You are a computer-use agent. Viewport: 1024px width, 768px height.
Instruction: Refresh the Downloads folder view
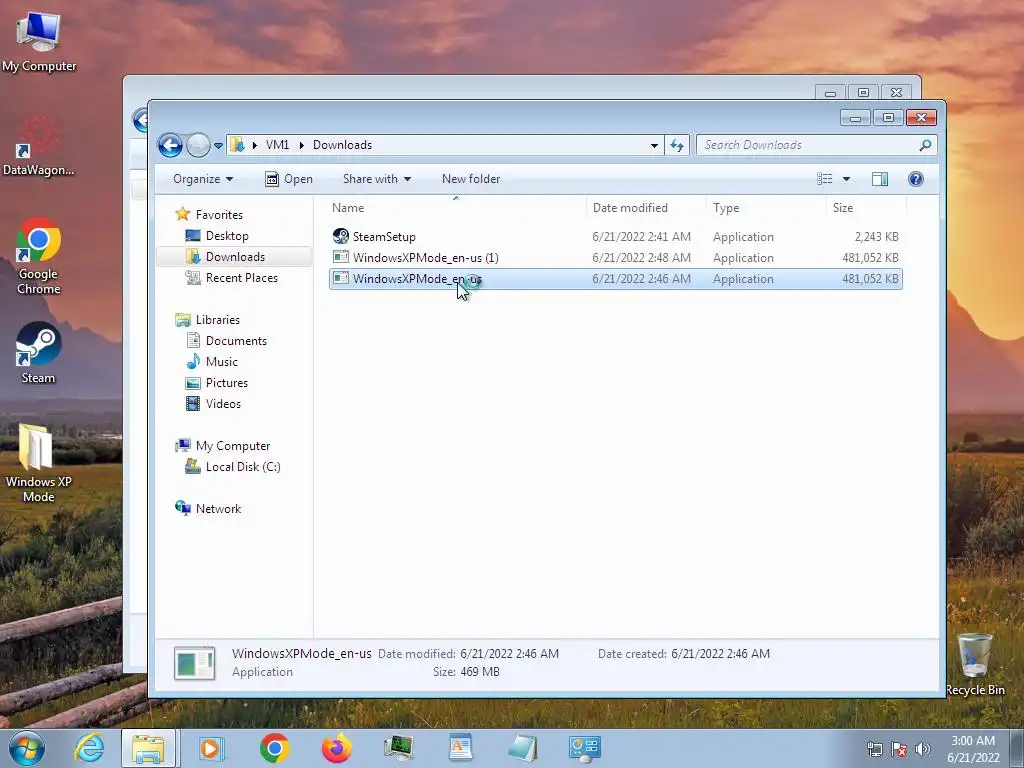(677, 145)
